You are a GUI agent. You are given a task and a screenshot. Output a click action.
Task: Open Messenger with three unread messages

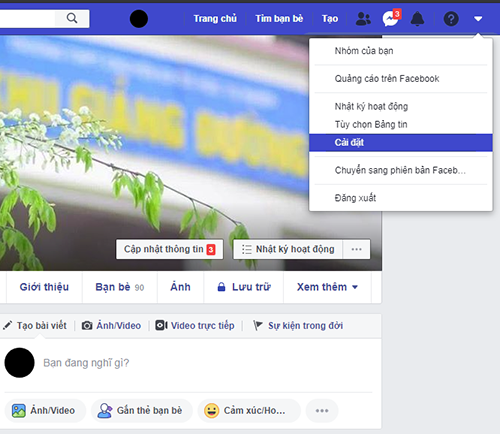pos(391,18)
